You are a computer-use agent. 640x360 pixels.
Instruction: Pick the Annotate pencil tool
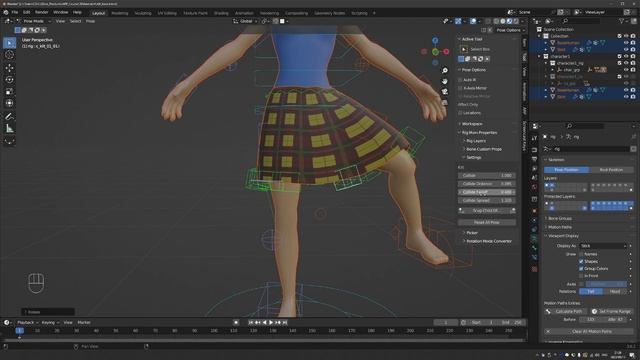click(x=9, y=117)
